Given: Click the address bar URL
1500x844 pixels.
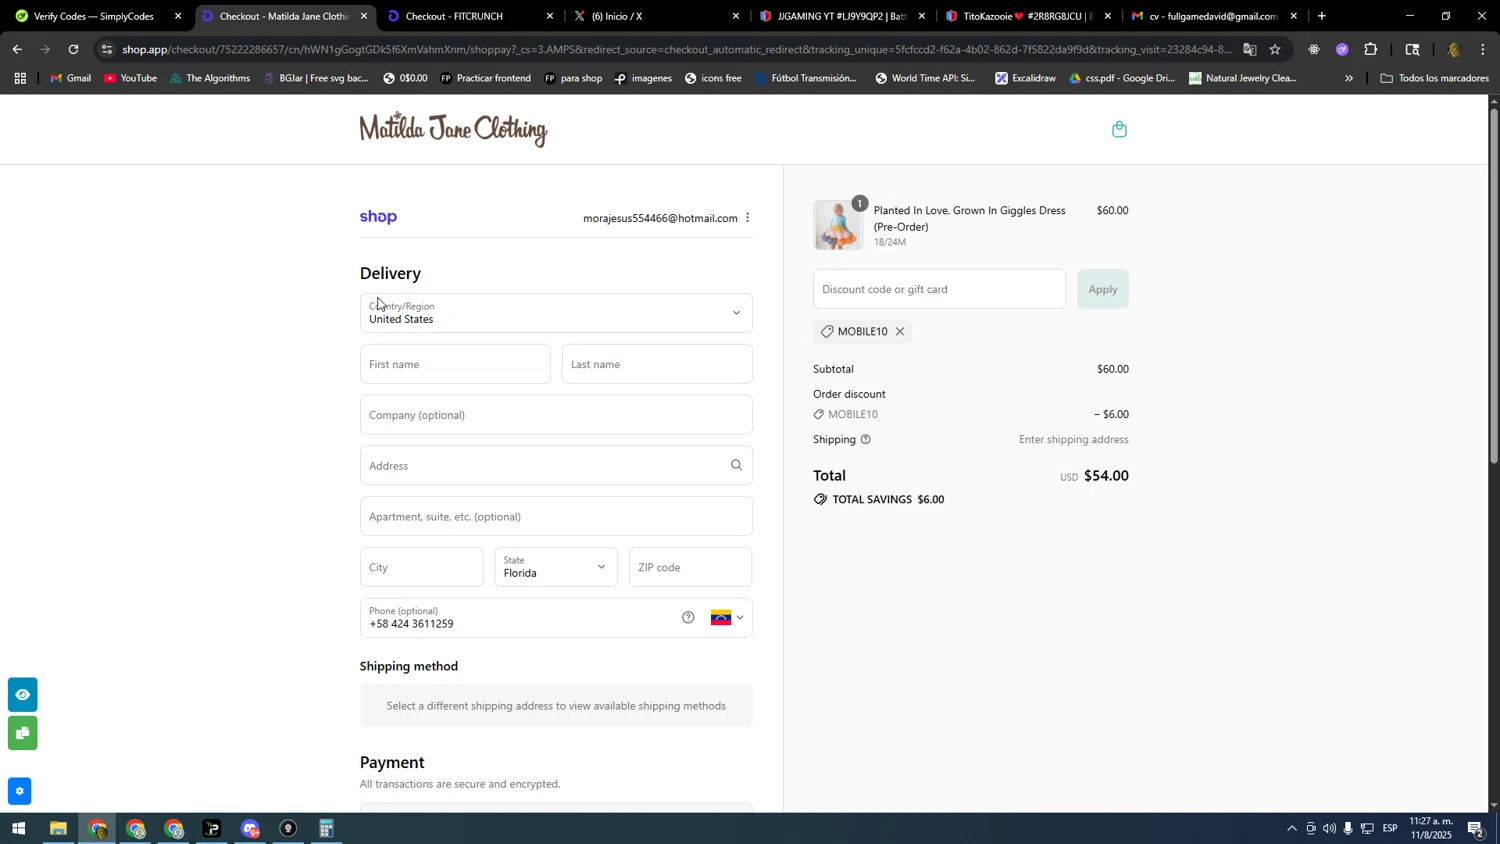Looking at the screenshot, I should (x=675, y=49).
